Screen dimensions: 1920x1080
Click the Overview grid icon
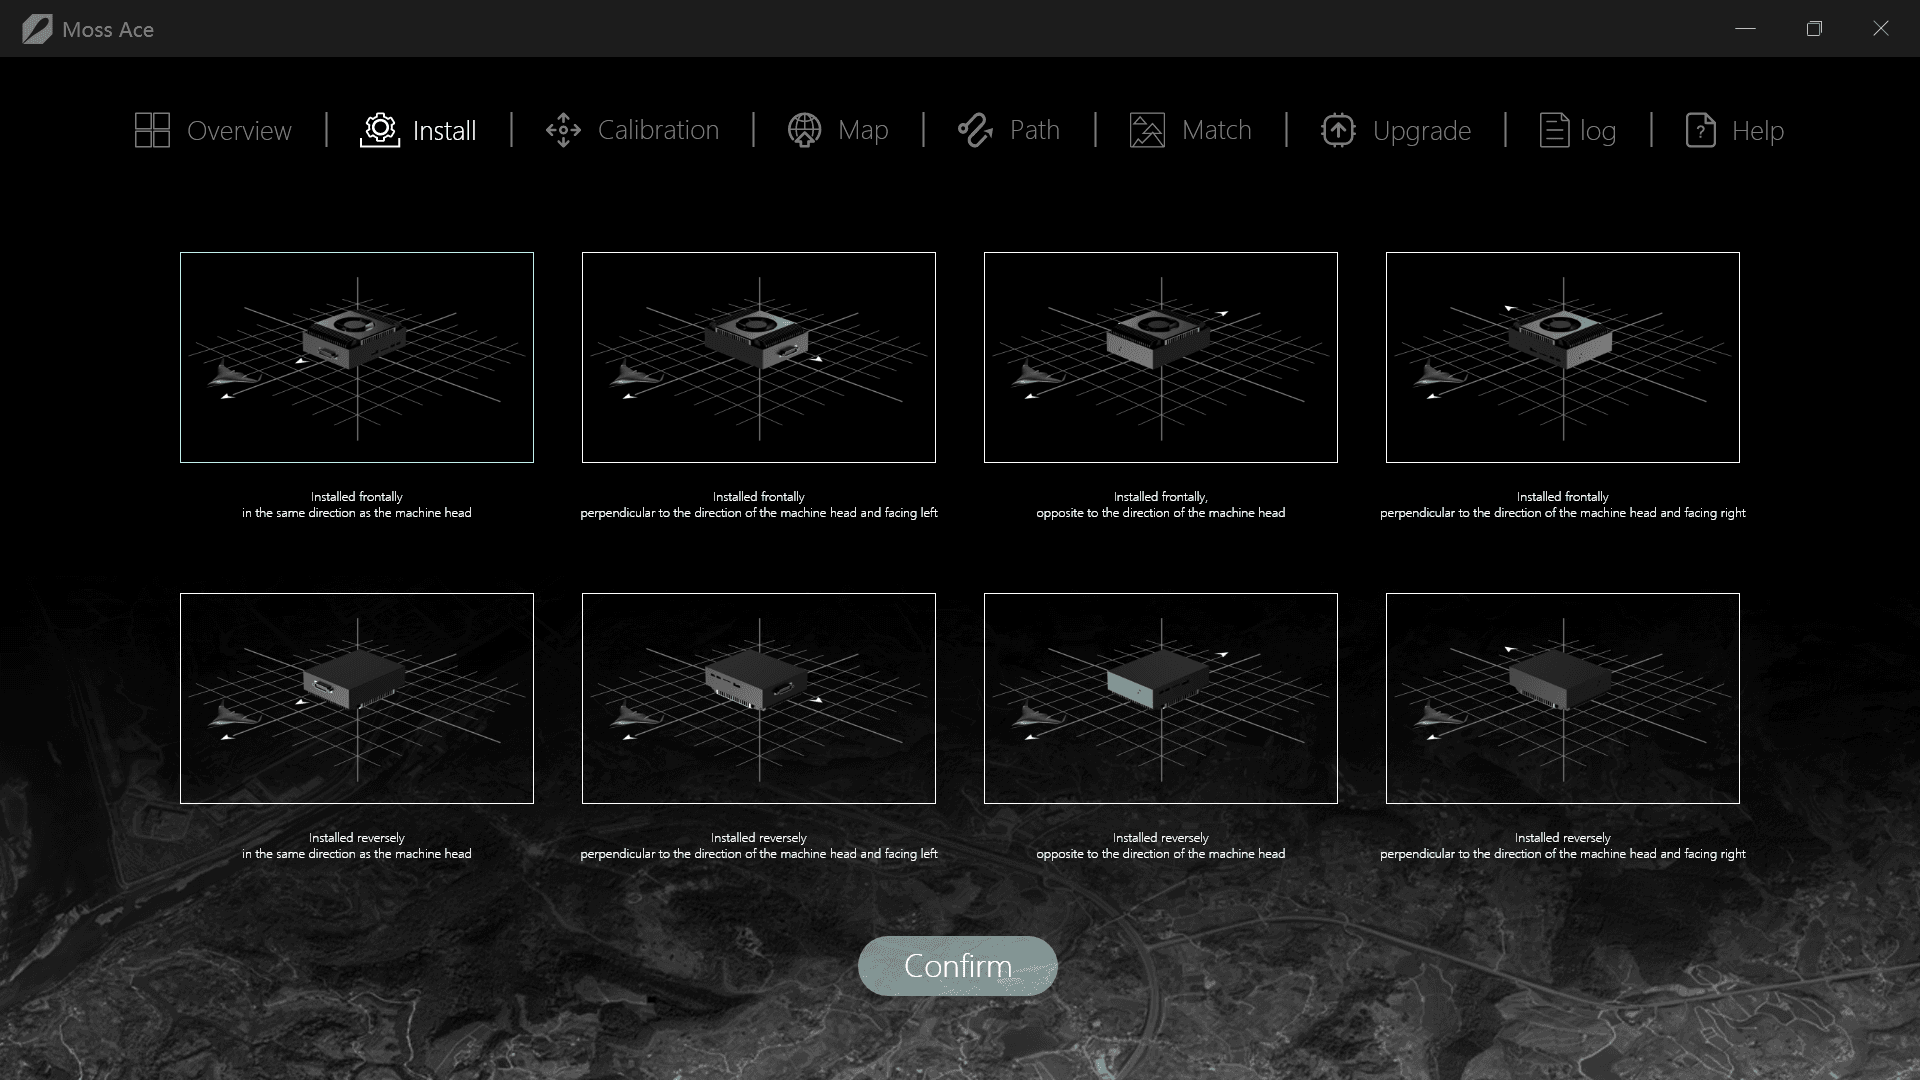(152, 130)
